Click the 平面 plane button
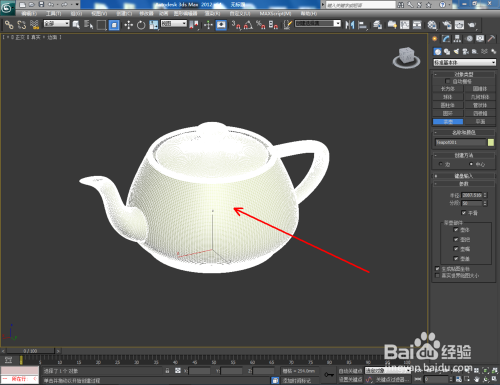Image resolution: width=500 pixels, height=385 pixels. pos(480,122)
